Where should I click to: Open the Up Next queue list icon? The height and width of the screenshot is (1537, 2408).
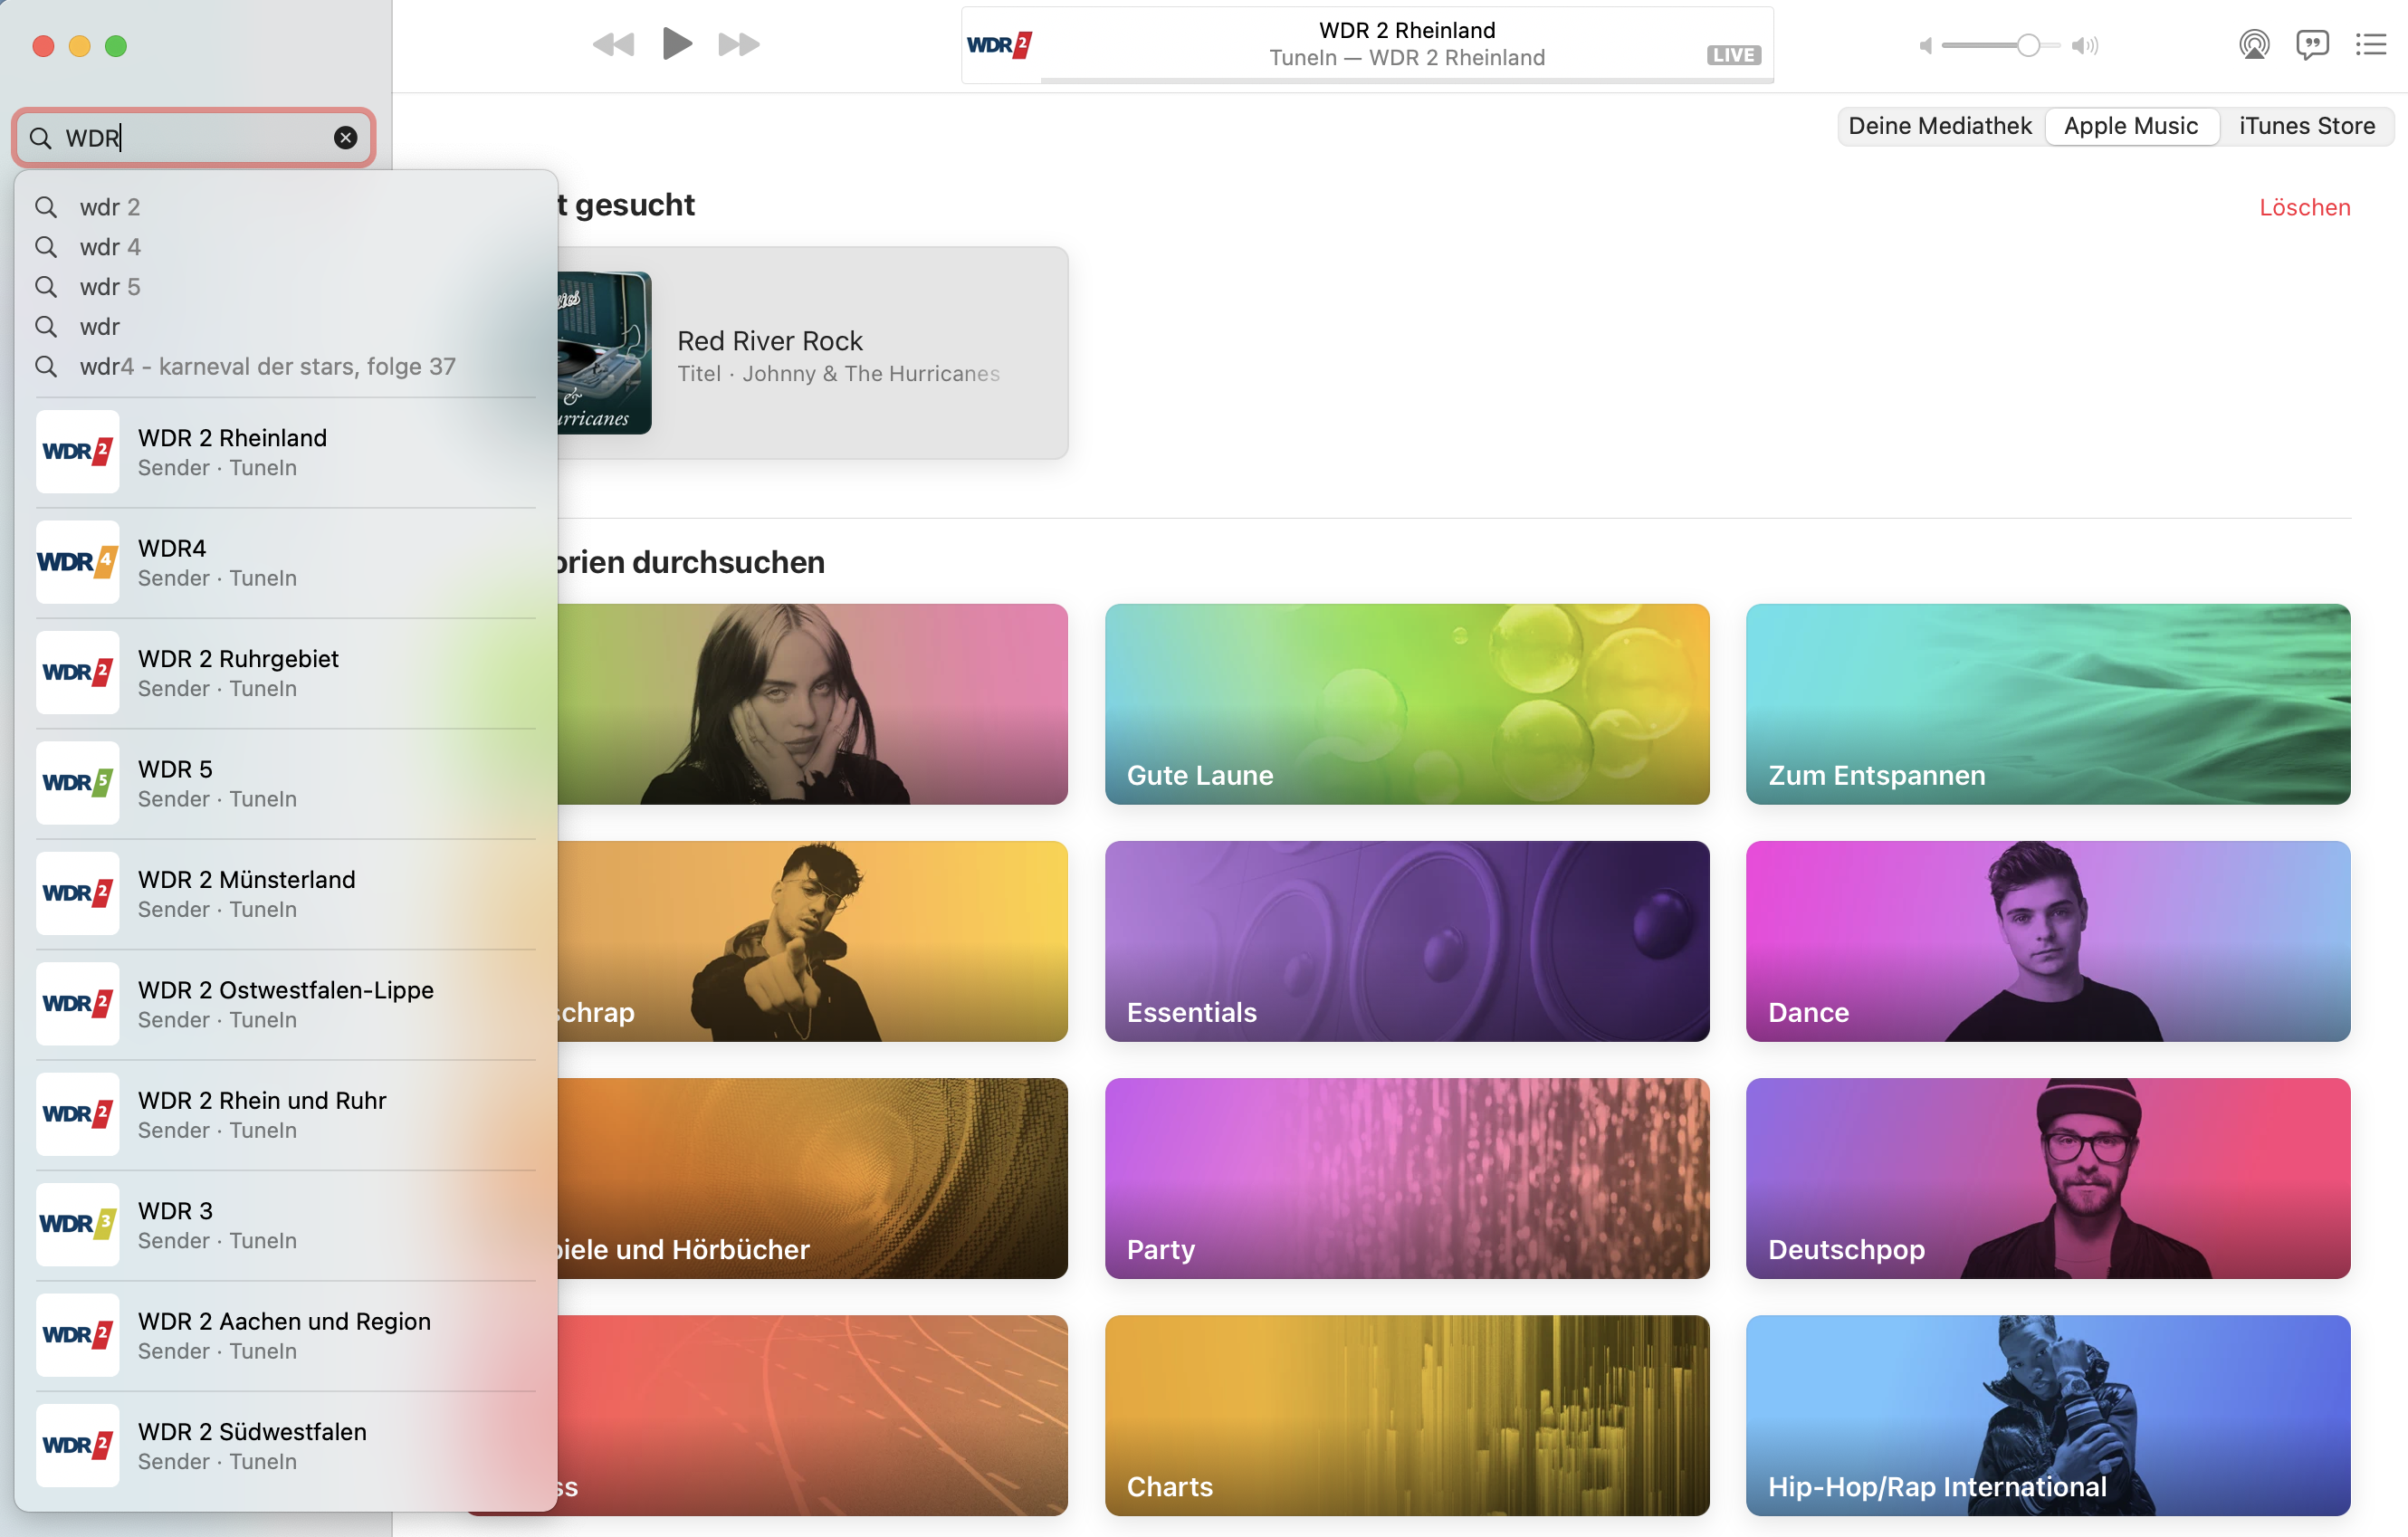click(x=2371, y=44)
